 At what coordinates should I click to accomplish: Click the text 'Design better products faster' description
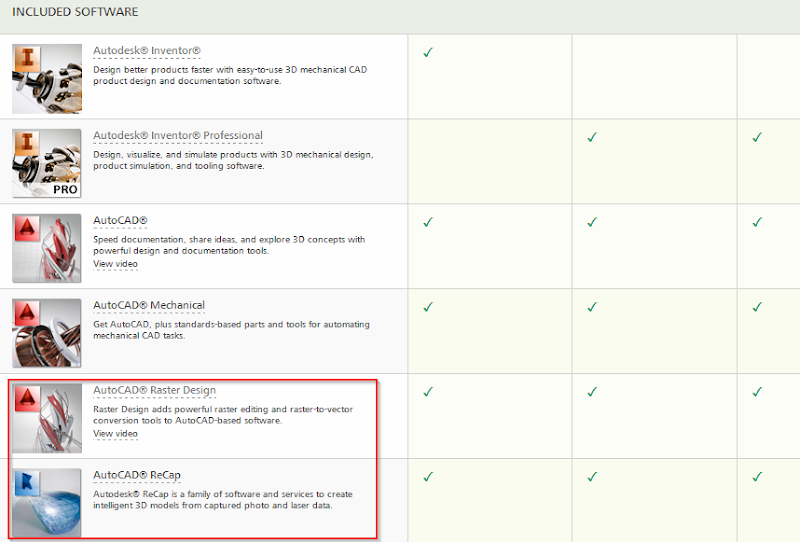(230, 75)
